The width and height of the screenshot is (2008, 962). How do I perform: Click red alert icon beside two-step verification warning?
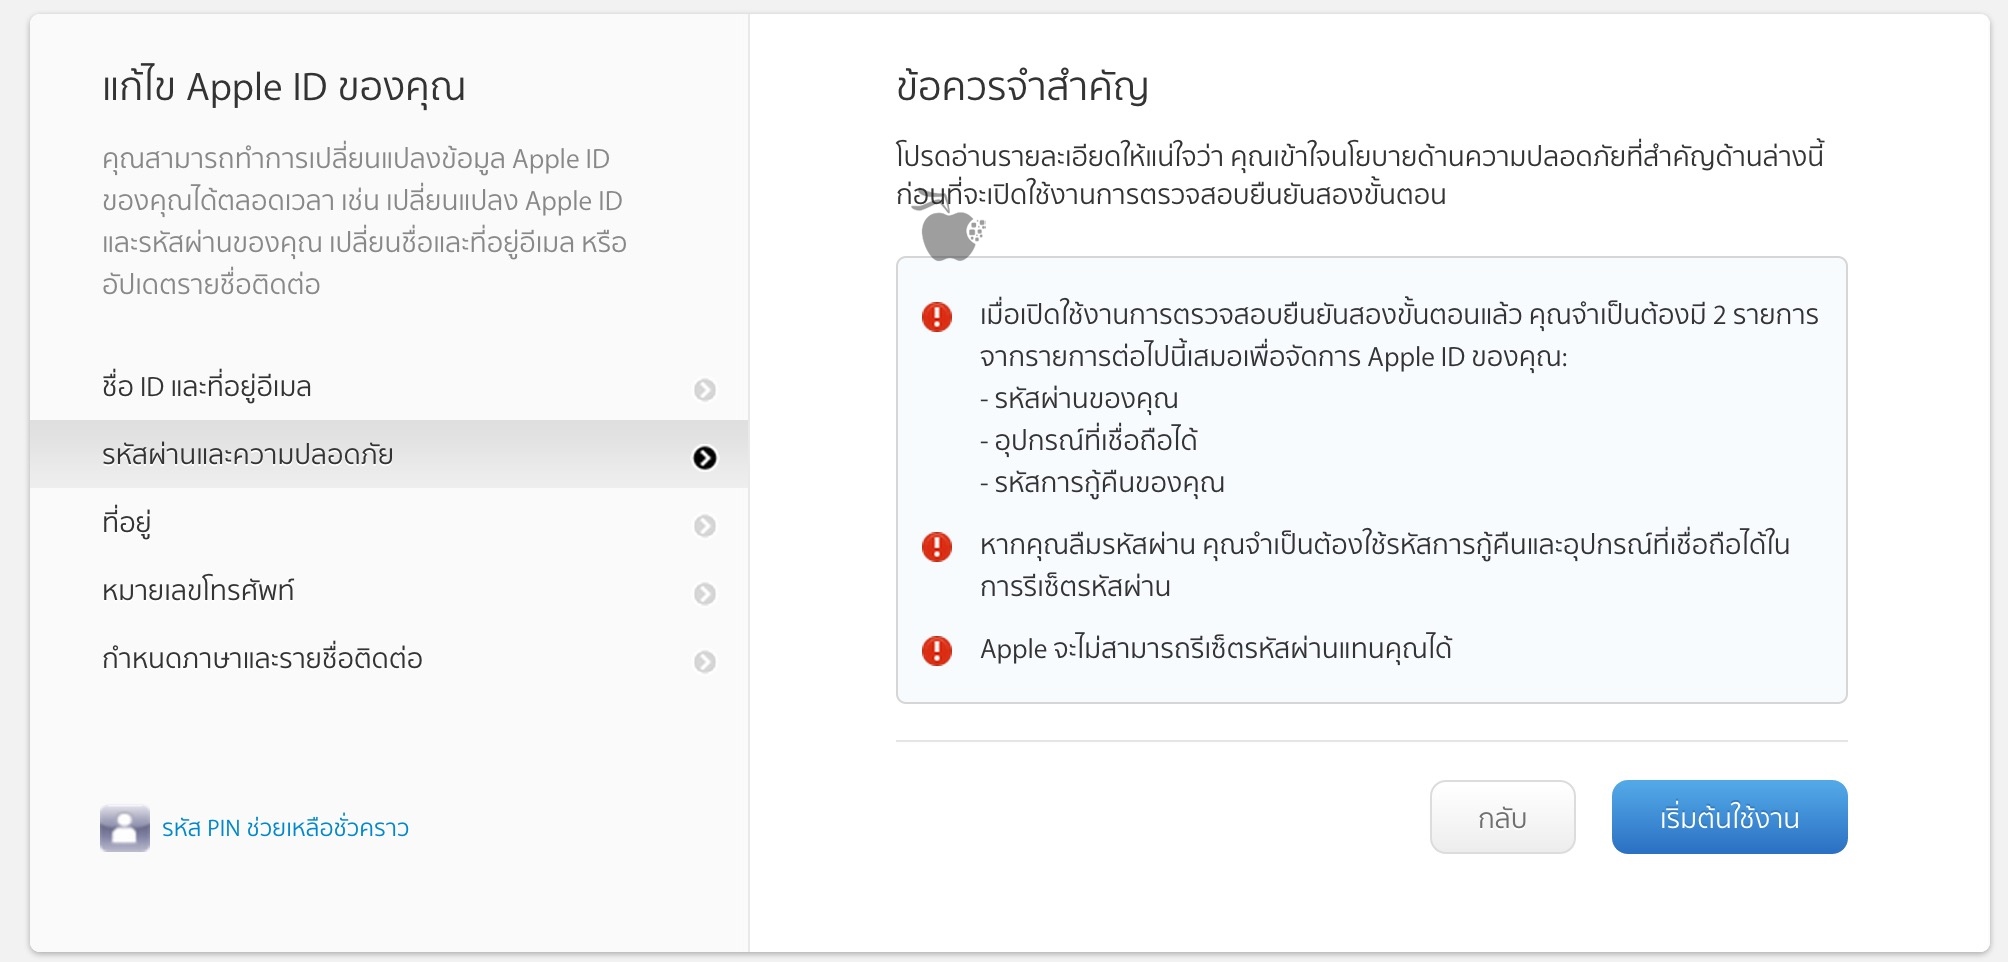pos(937,315)
